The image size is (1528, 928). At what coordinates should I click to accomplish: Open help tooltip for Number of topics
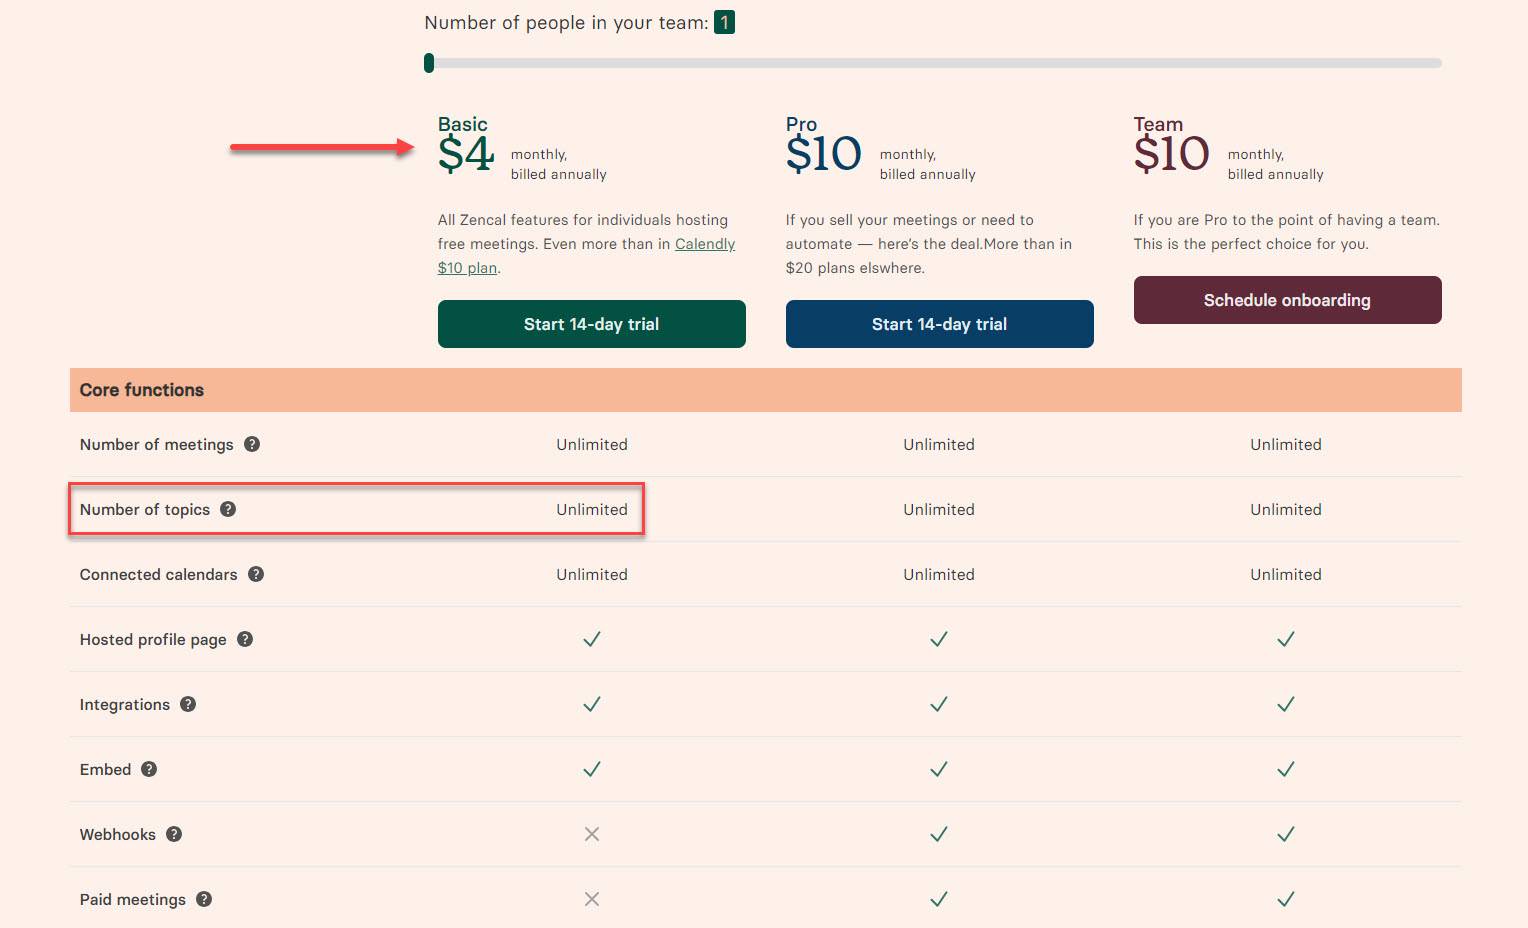(228, 509)
